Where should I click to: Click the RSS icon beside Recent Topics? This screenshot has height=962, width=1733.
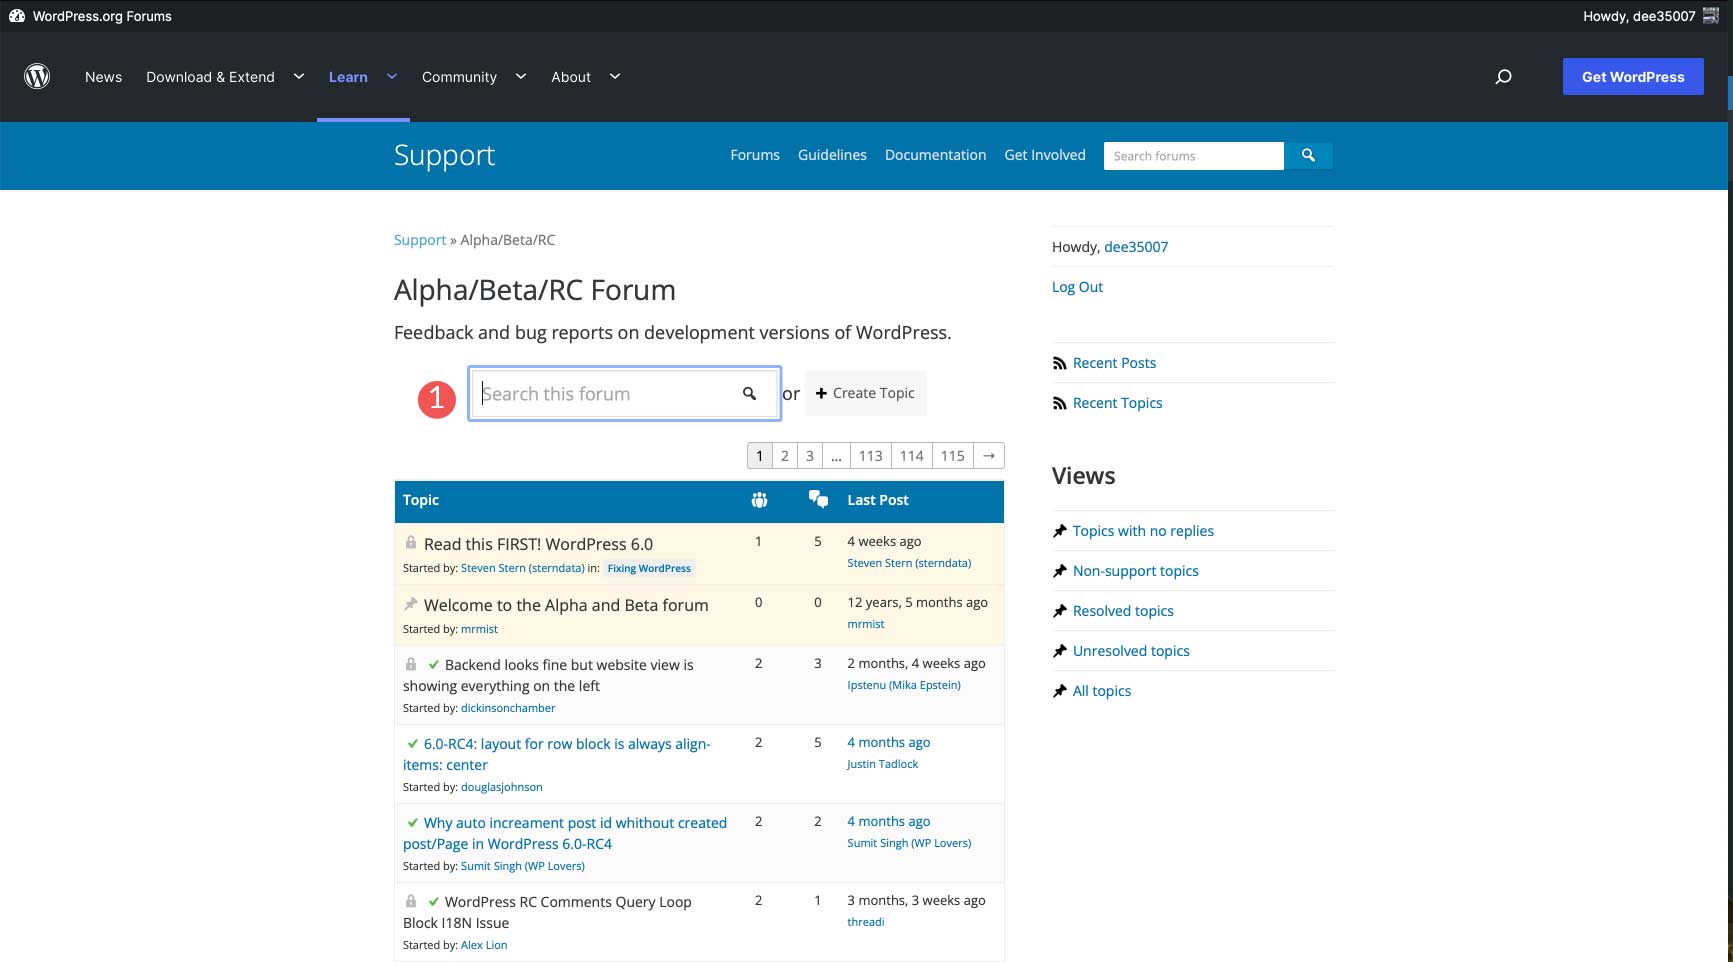coord(1060,402)
